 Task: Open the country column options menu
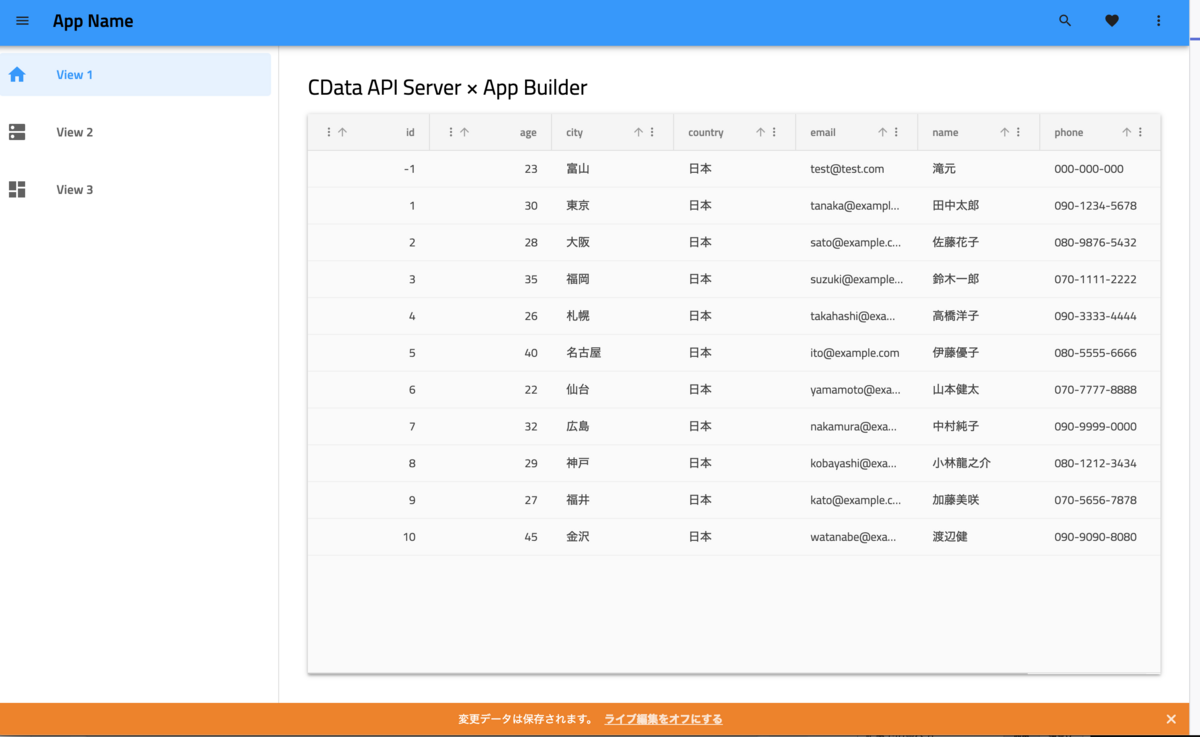(774, 132)
